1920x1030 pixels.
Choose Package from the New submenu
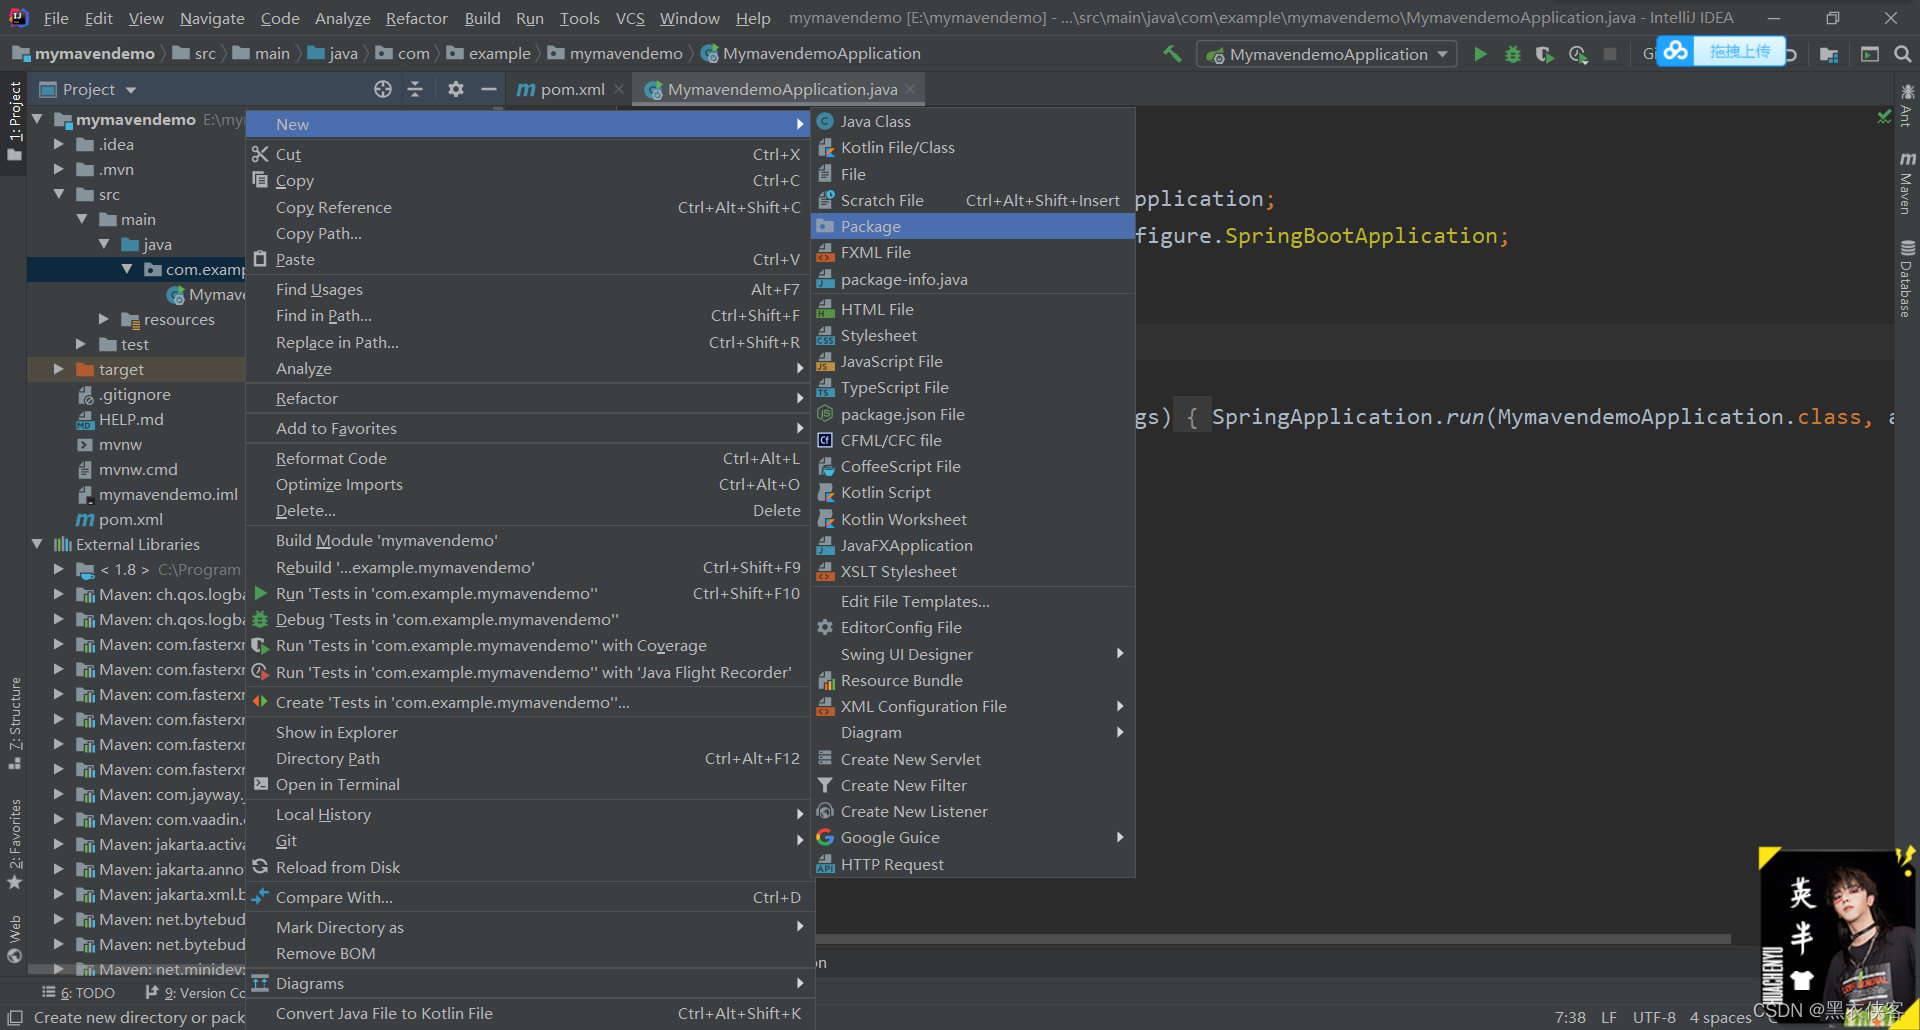[972, 226]
